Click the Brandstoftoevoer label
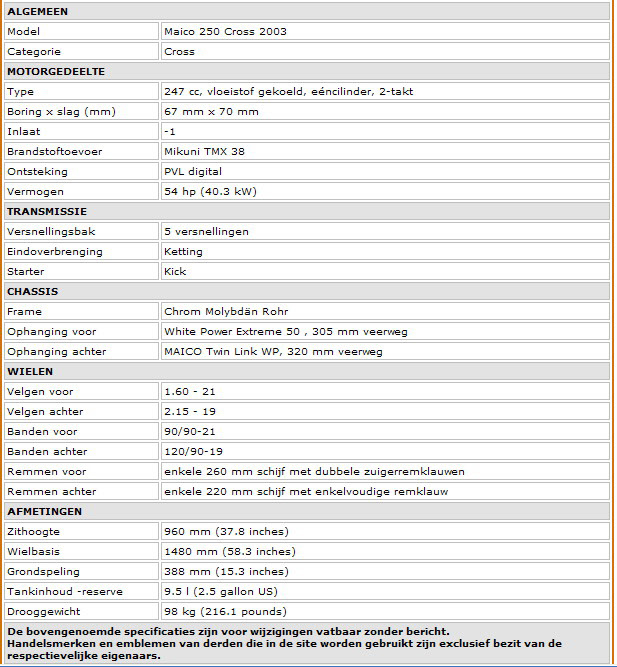Viewport: 617px width, 667px height. (54, 151)
